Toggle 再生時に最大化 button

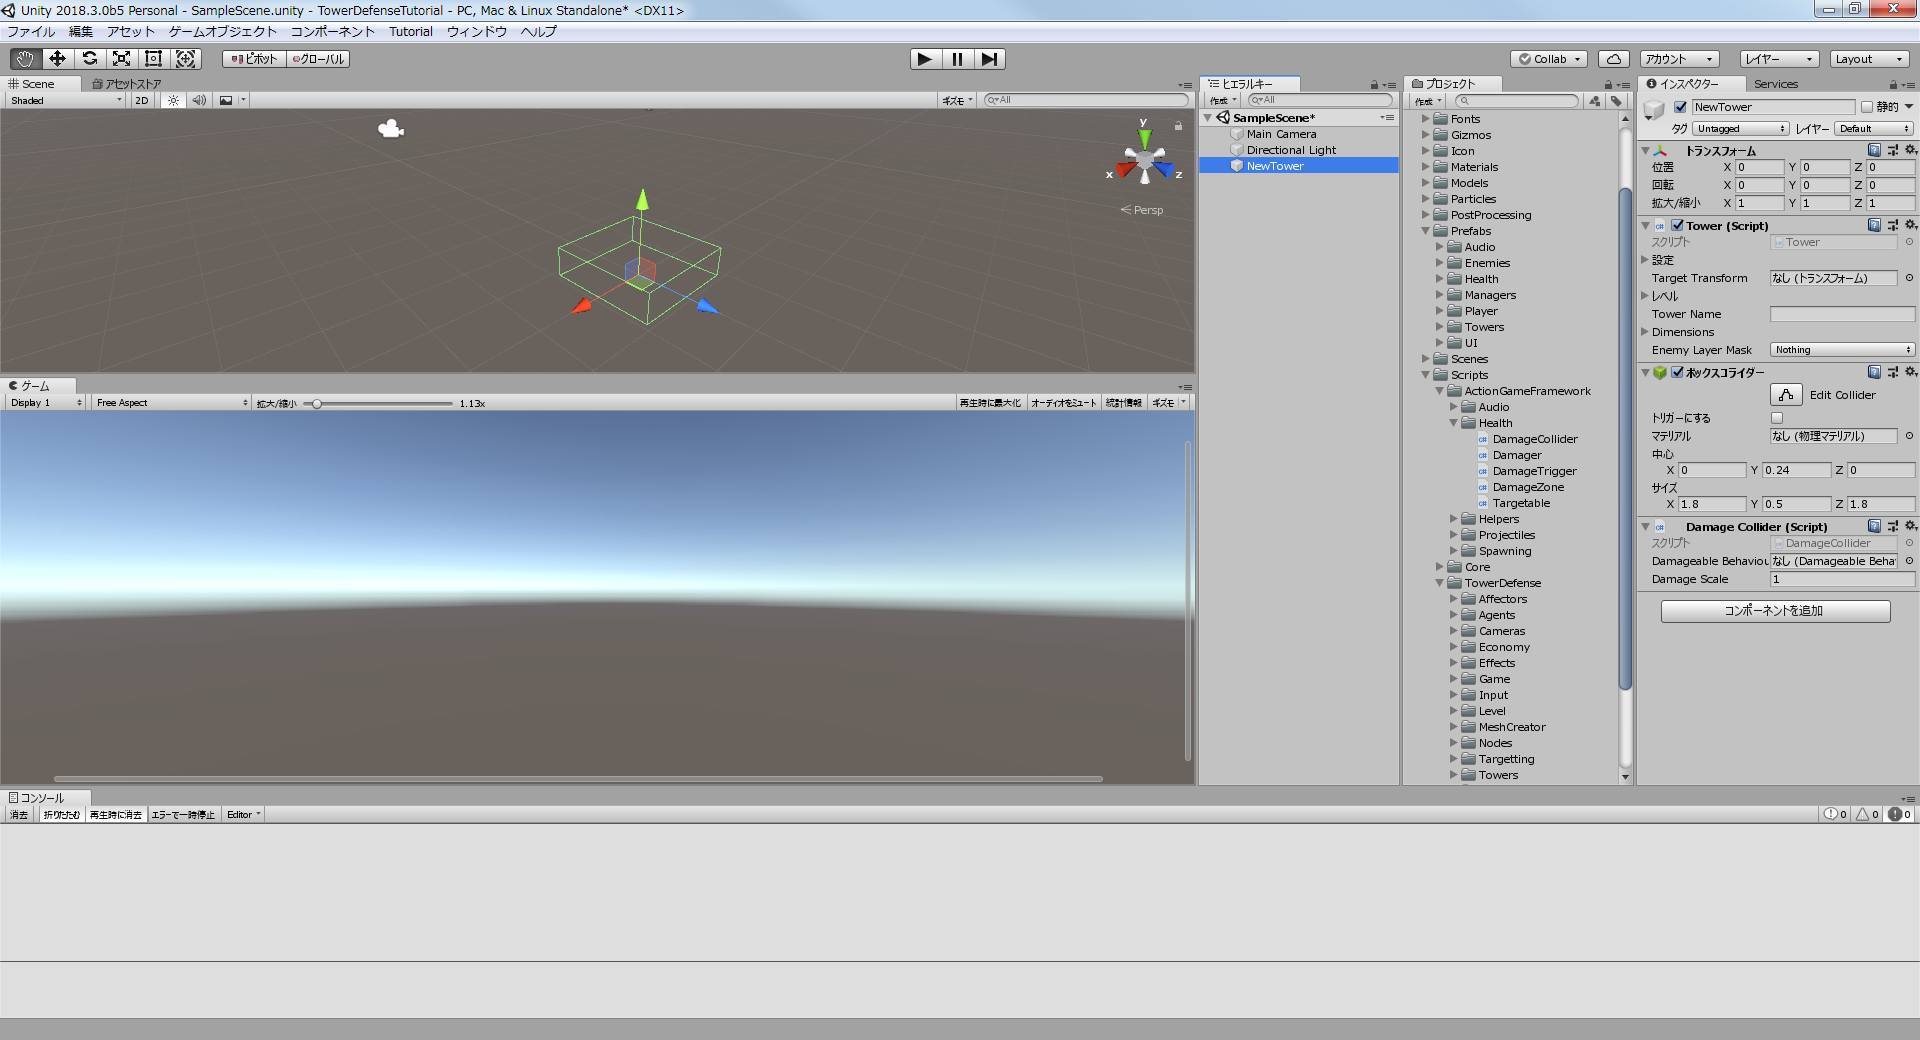990,402
